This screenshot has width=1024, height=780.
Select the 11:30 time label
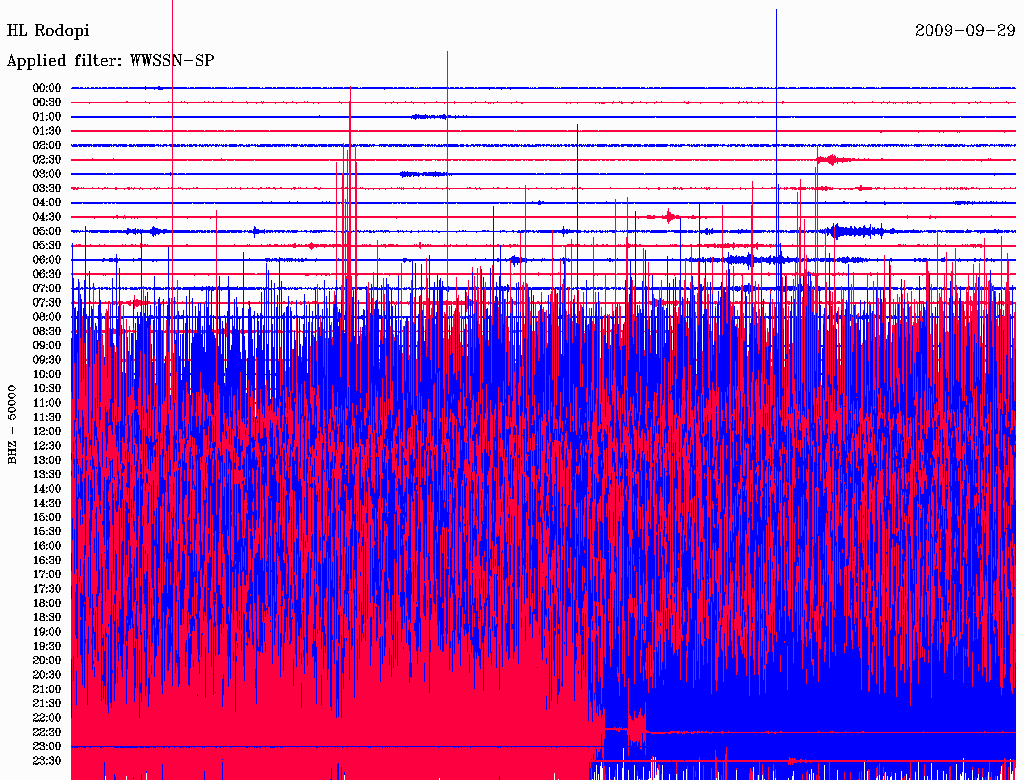47,417
